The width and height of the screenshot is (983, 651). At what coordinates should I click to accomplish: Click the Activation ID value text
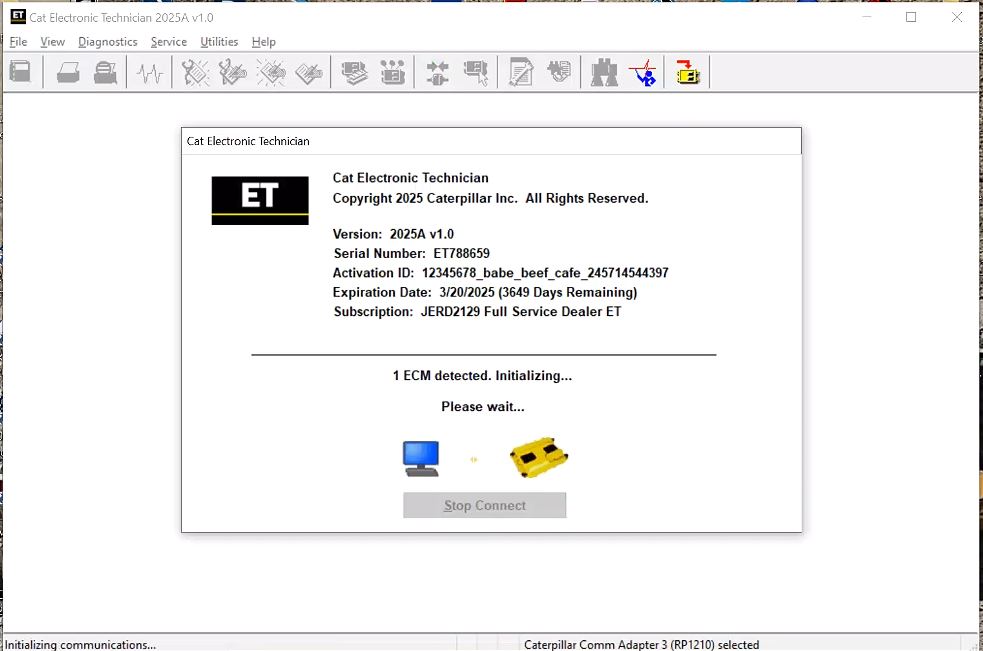click(545, 273)
